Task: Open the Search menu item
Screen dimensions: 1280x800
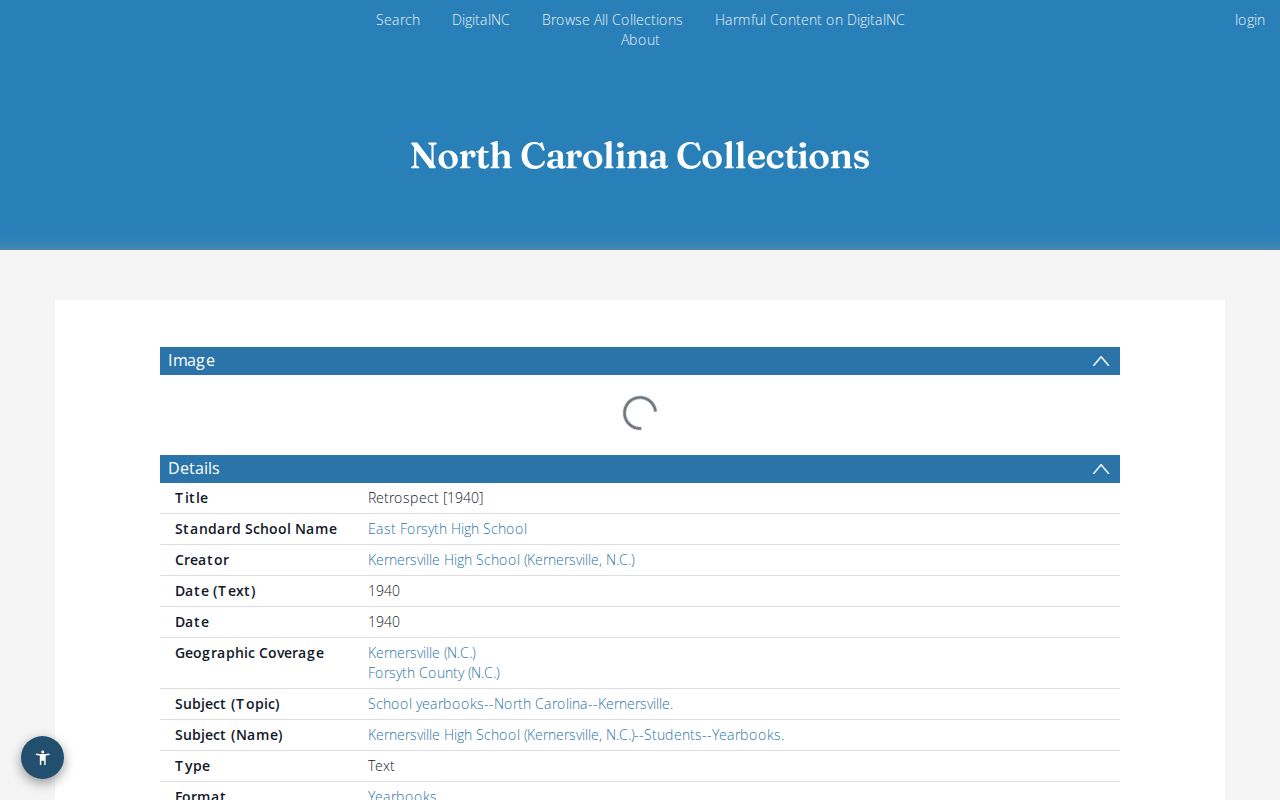Action: point(398,20)
